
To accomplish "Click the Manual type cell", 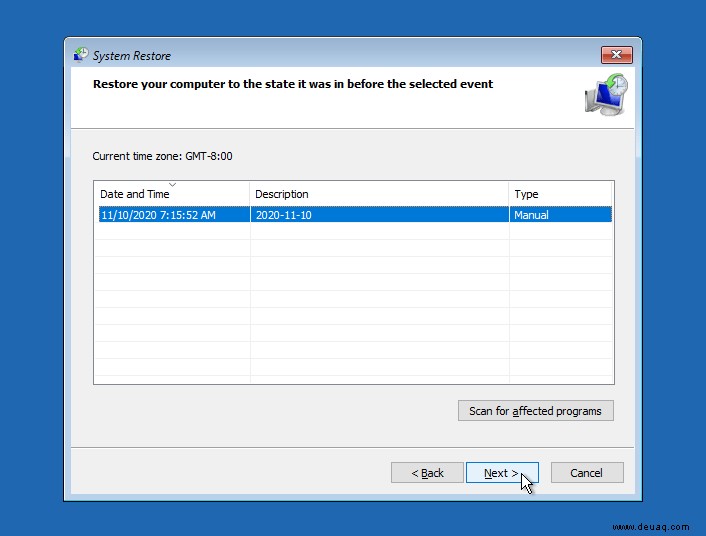I will coord(531,215).
